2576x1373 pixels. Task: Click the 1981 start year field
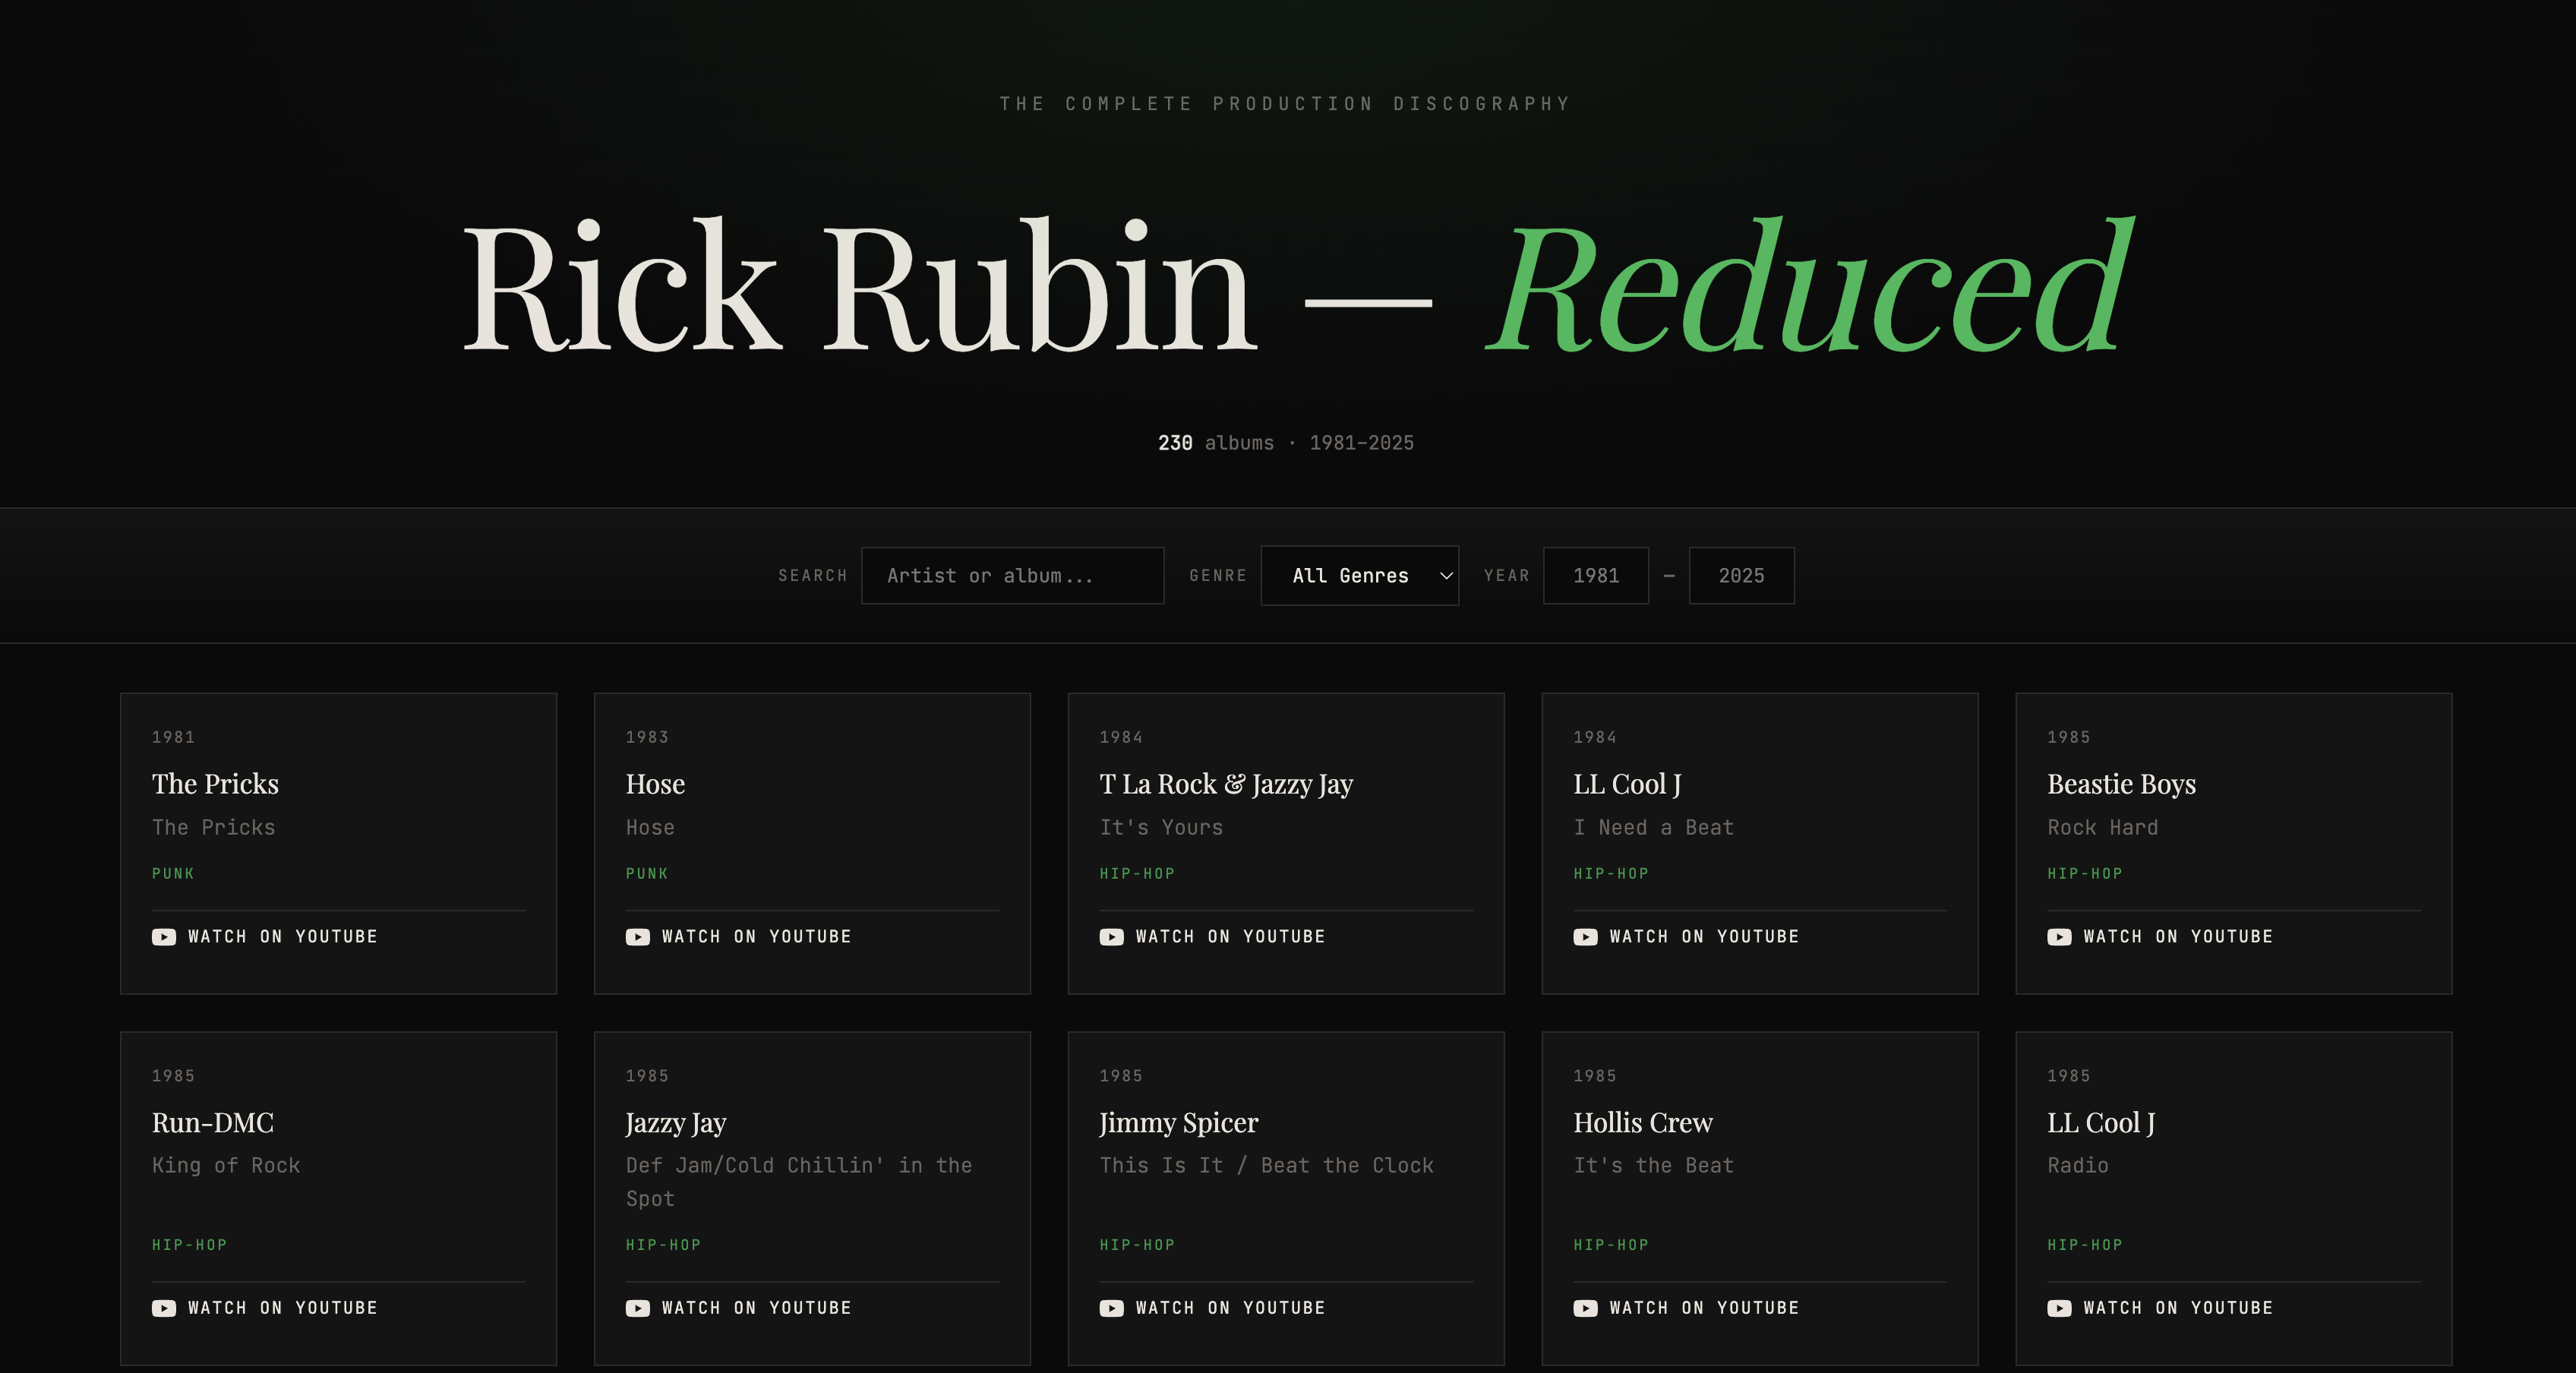click(x=1596, y=575)
